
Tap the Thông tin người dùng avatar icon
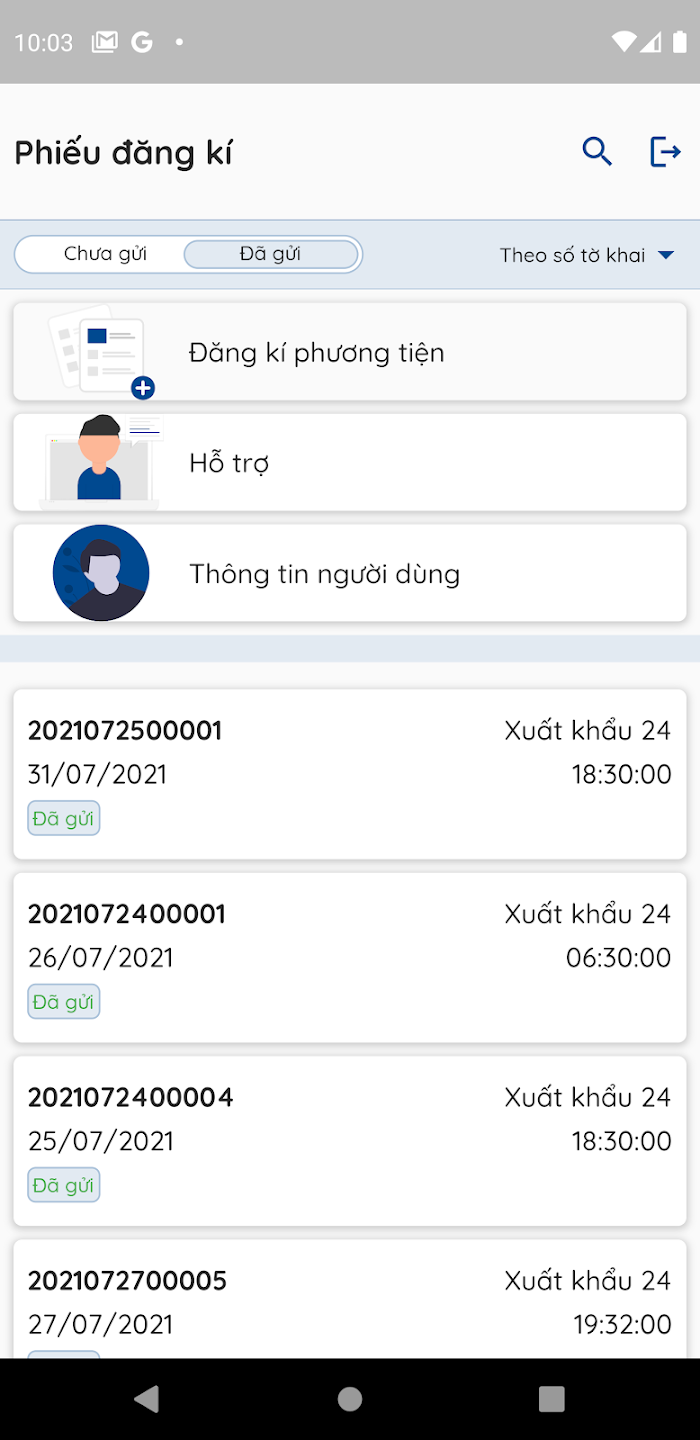(x=101, y=572)
